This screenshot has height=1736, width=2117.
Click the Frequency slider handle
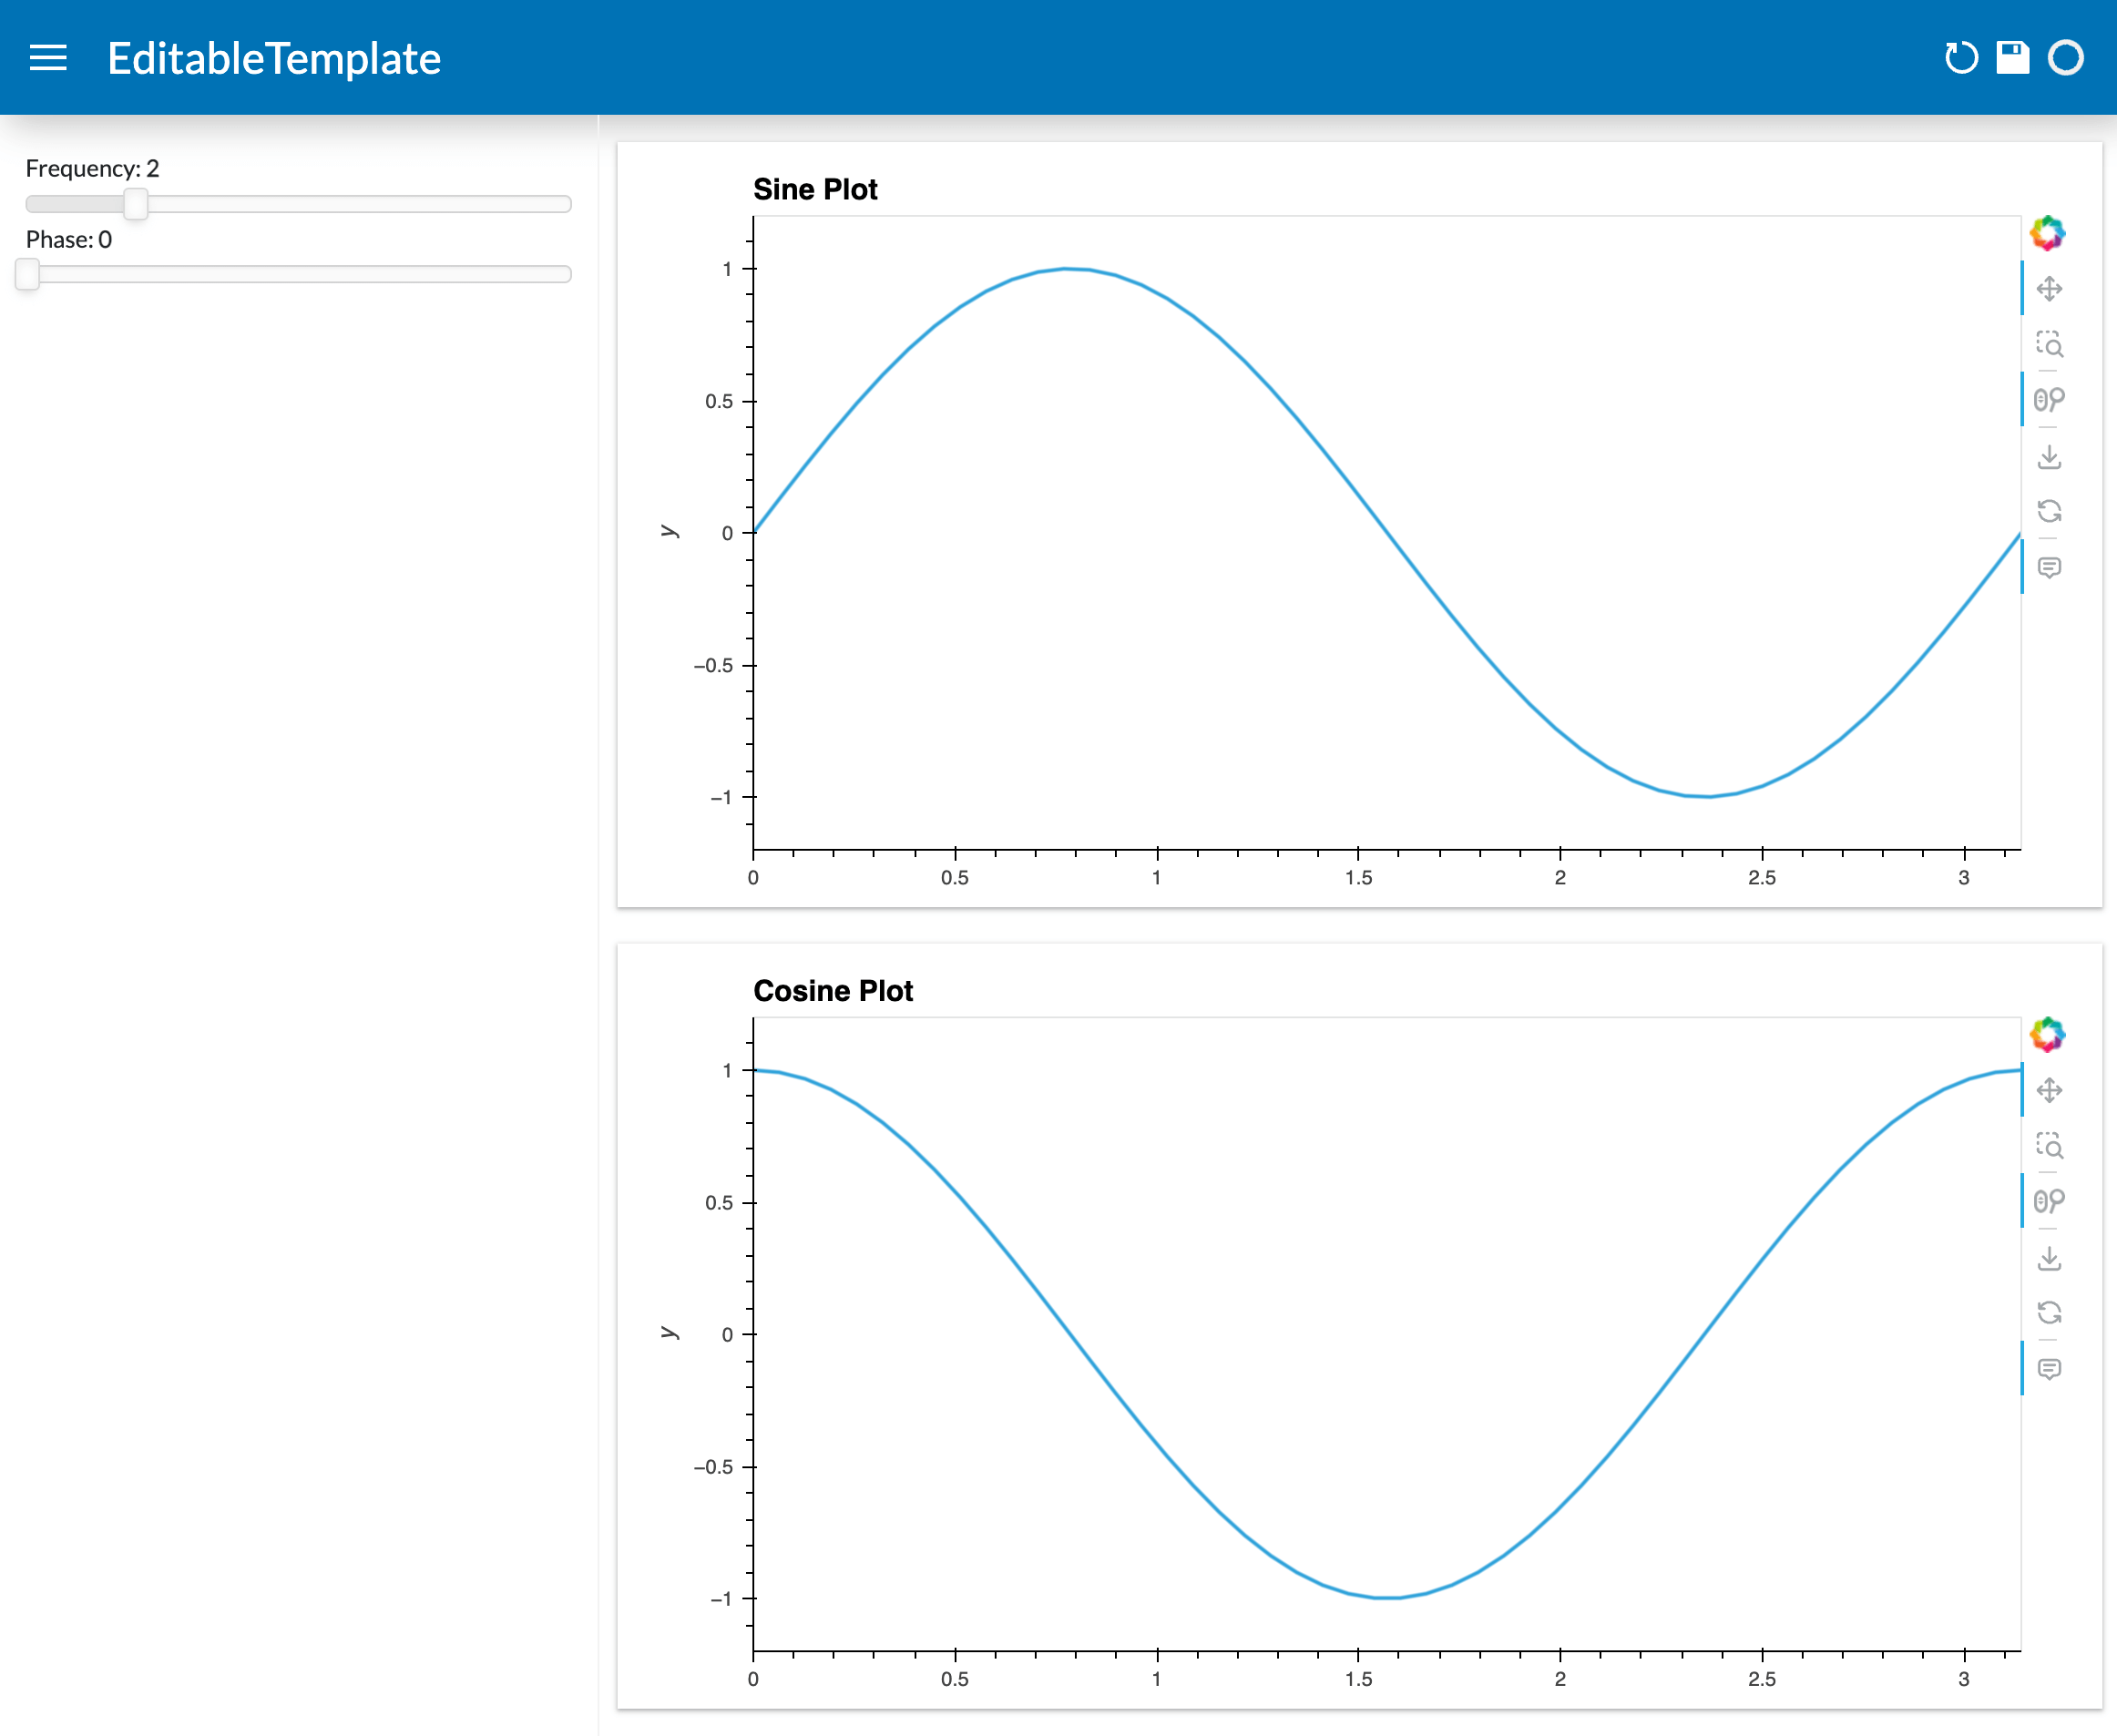click(x=136, y=204)
